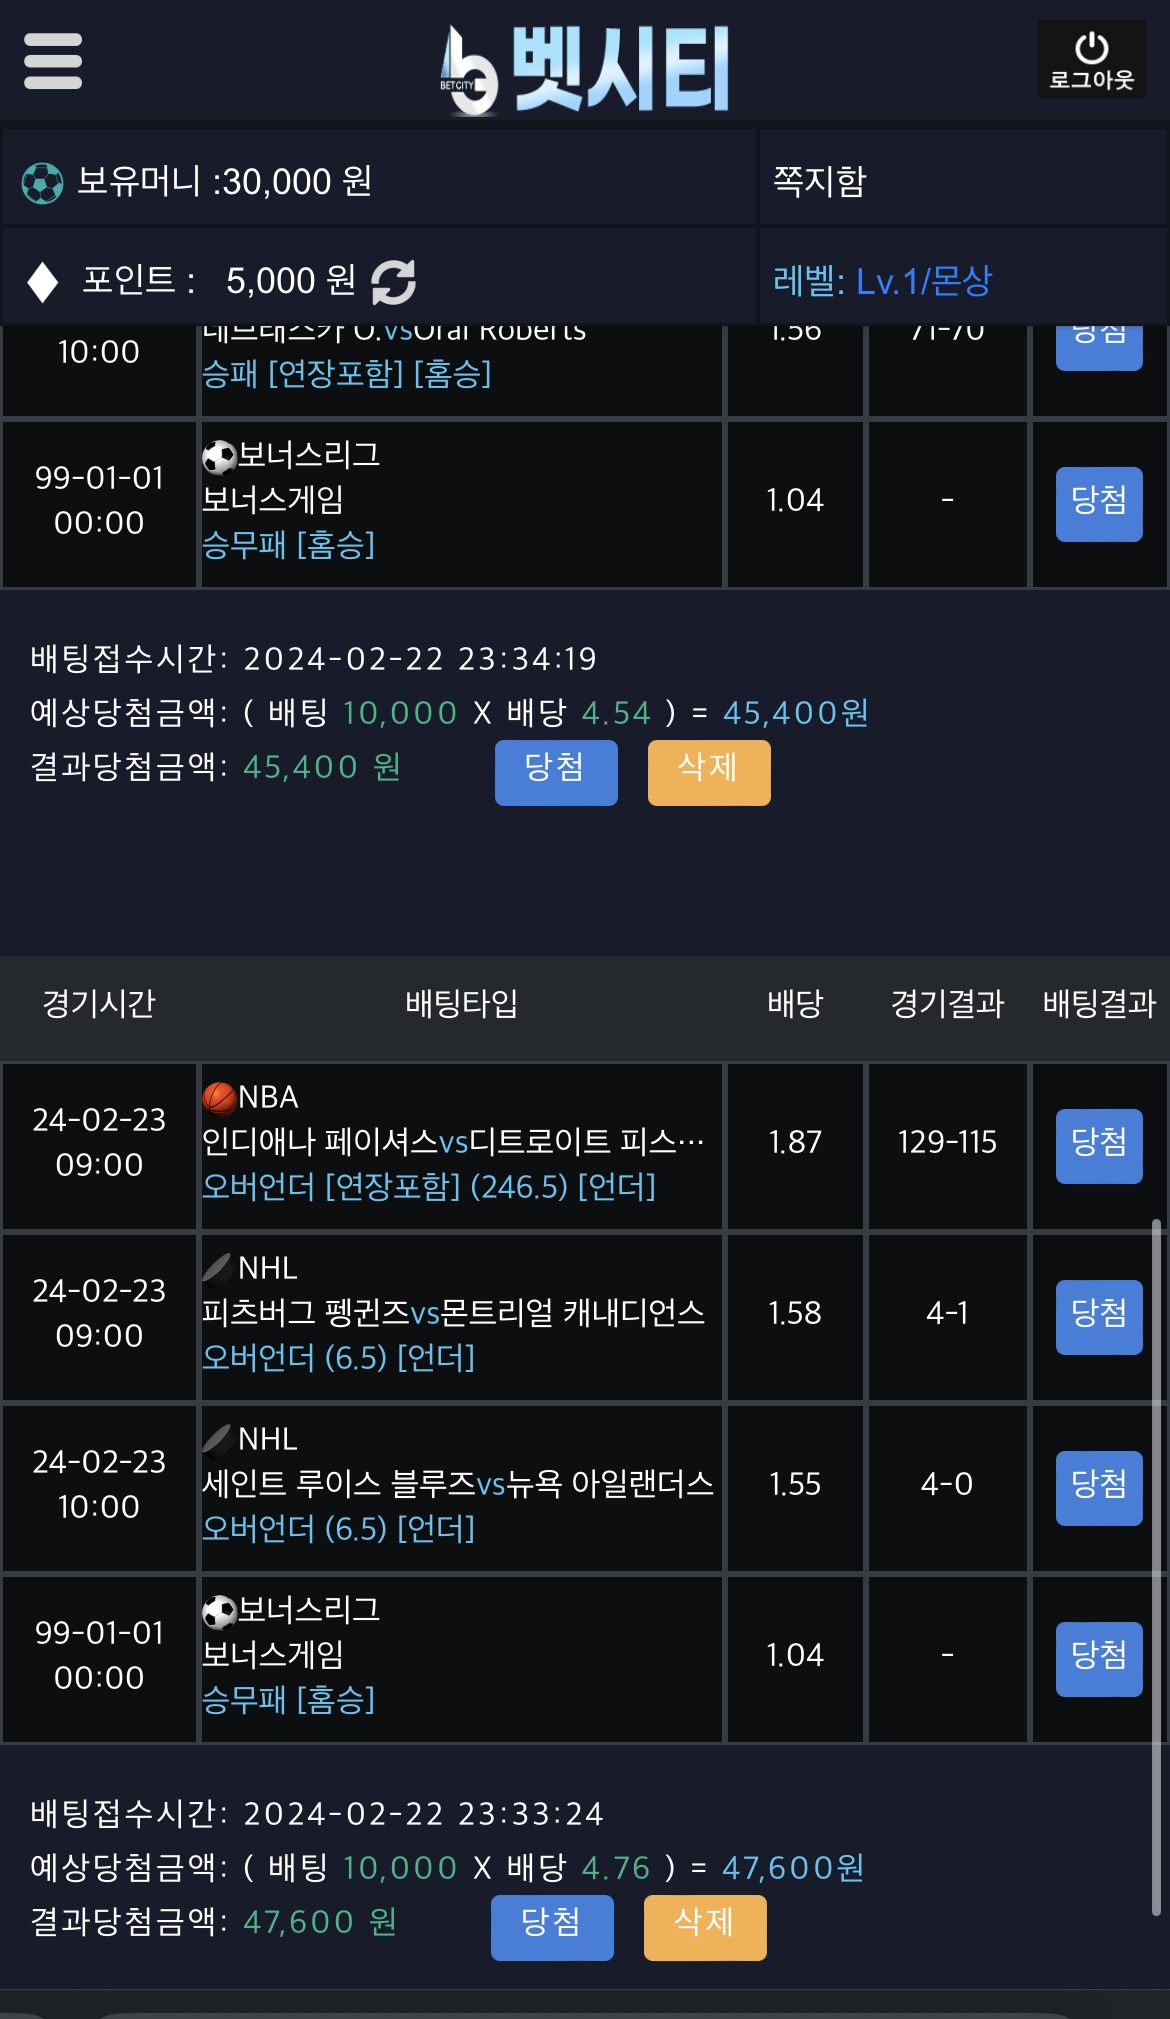Click the diamond icon next to points
The image size is (1170, 2019).
point(43,282)
